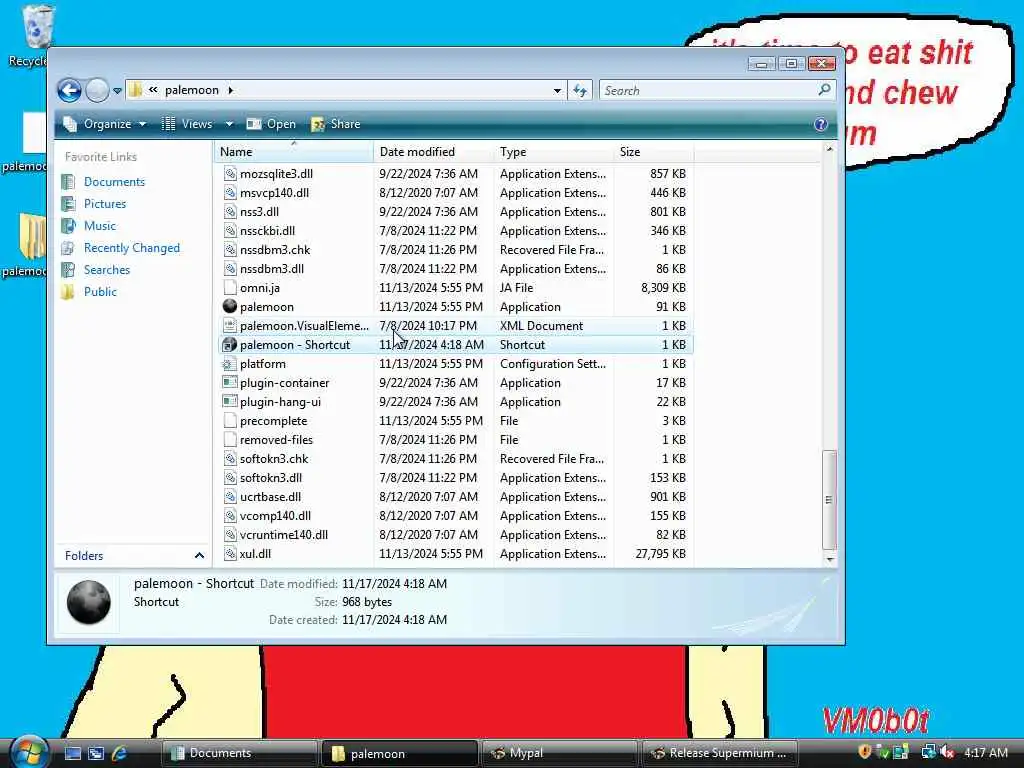This screenshot has height=768, width=1024.
Task: Click the scrollbar down arrow
Action: [829, 559]
